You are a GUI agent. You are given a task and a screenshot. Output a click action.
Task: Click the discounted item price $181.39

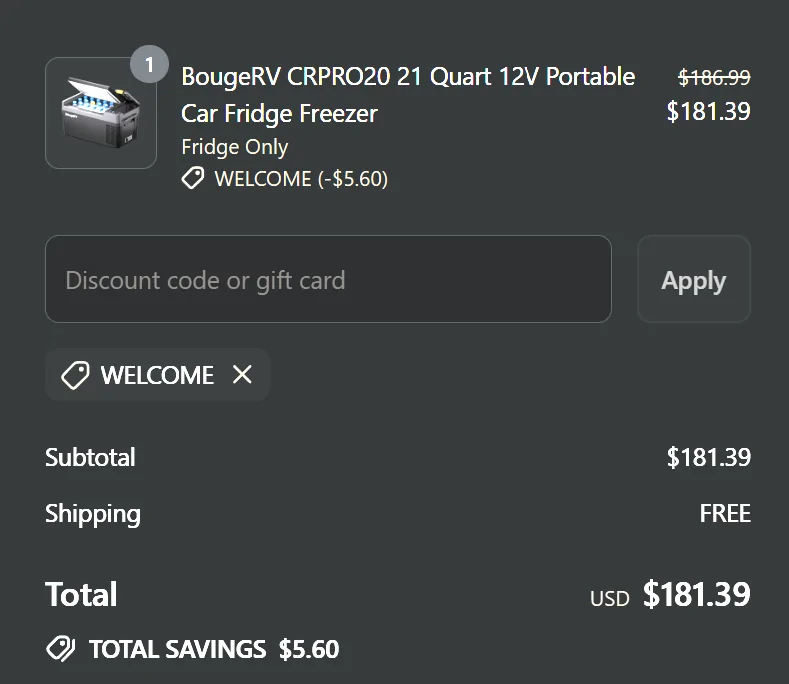pyautogui.click(x=708, y=111)
